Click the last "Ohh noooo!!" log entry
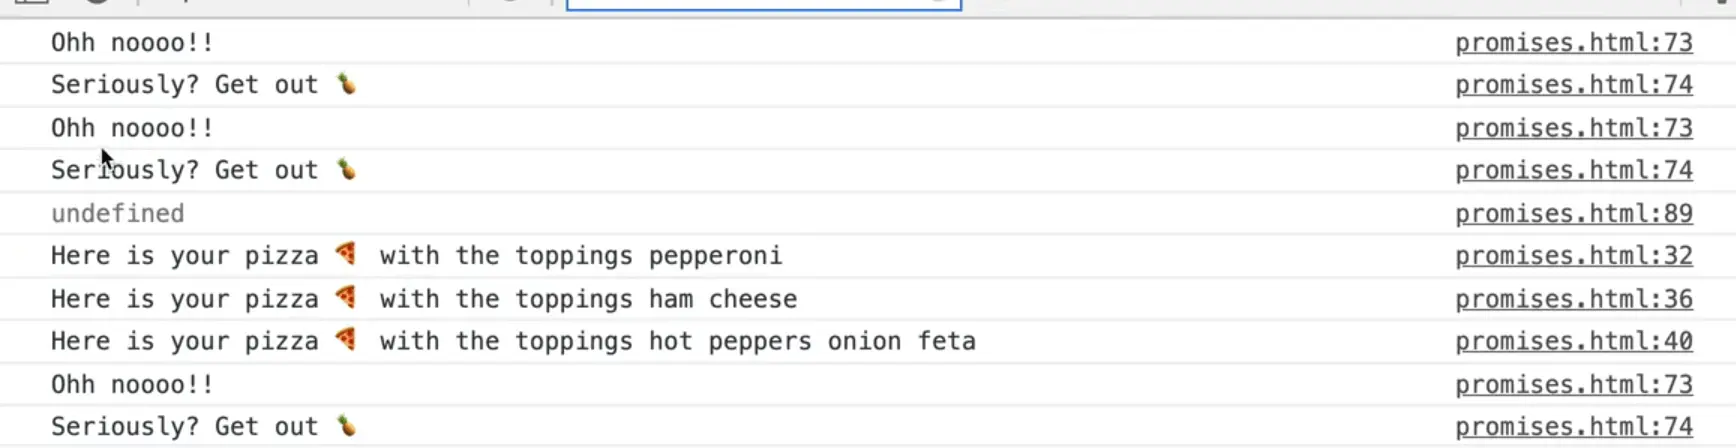The image size is (1736, 448). 132,384
